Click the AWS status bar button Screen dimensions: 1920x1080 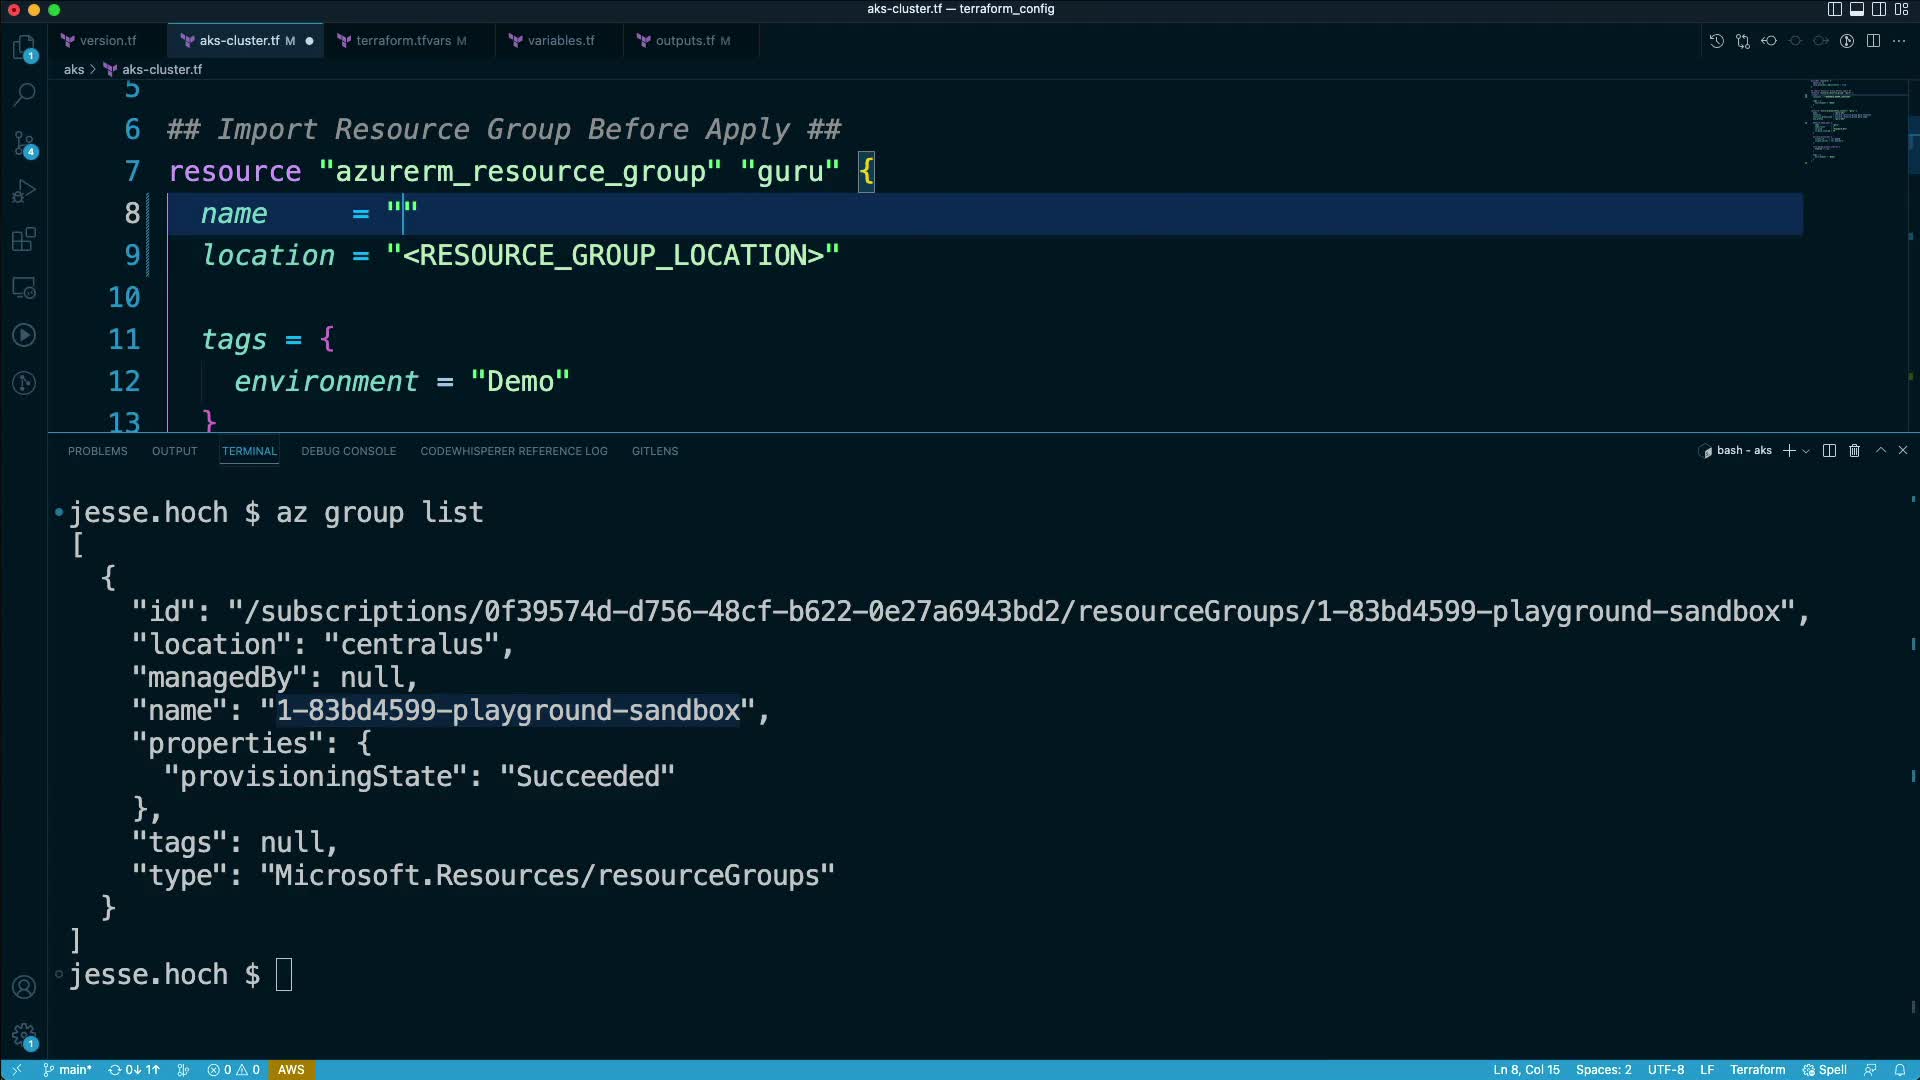291,1070
